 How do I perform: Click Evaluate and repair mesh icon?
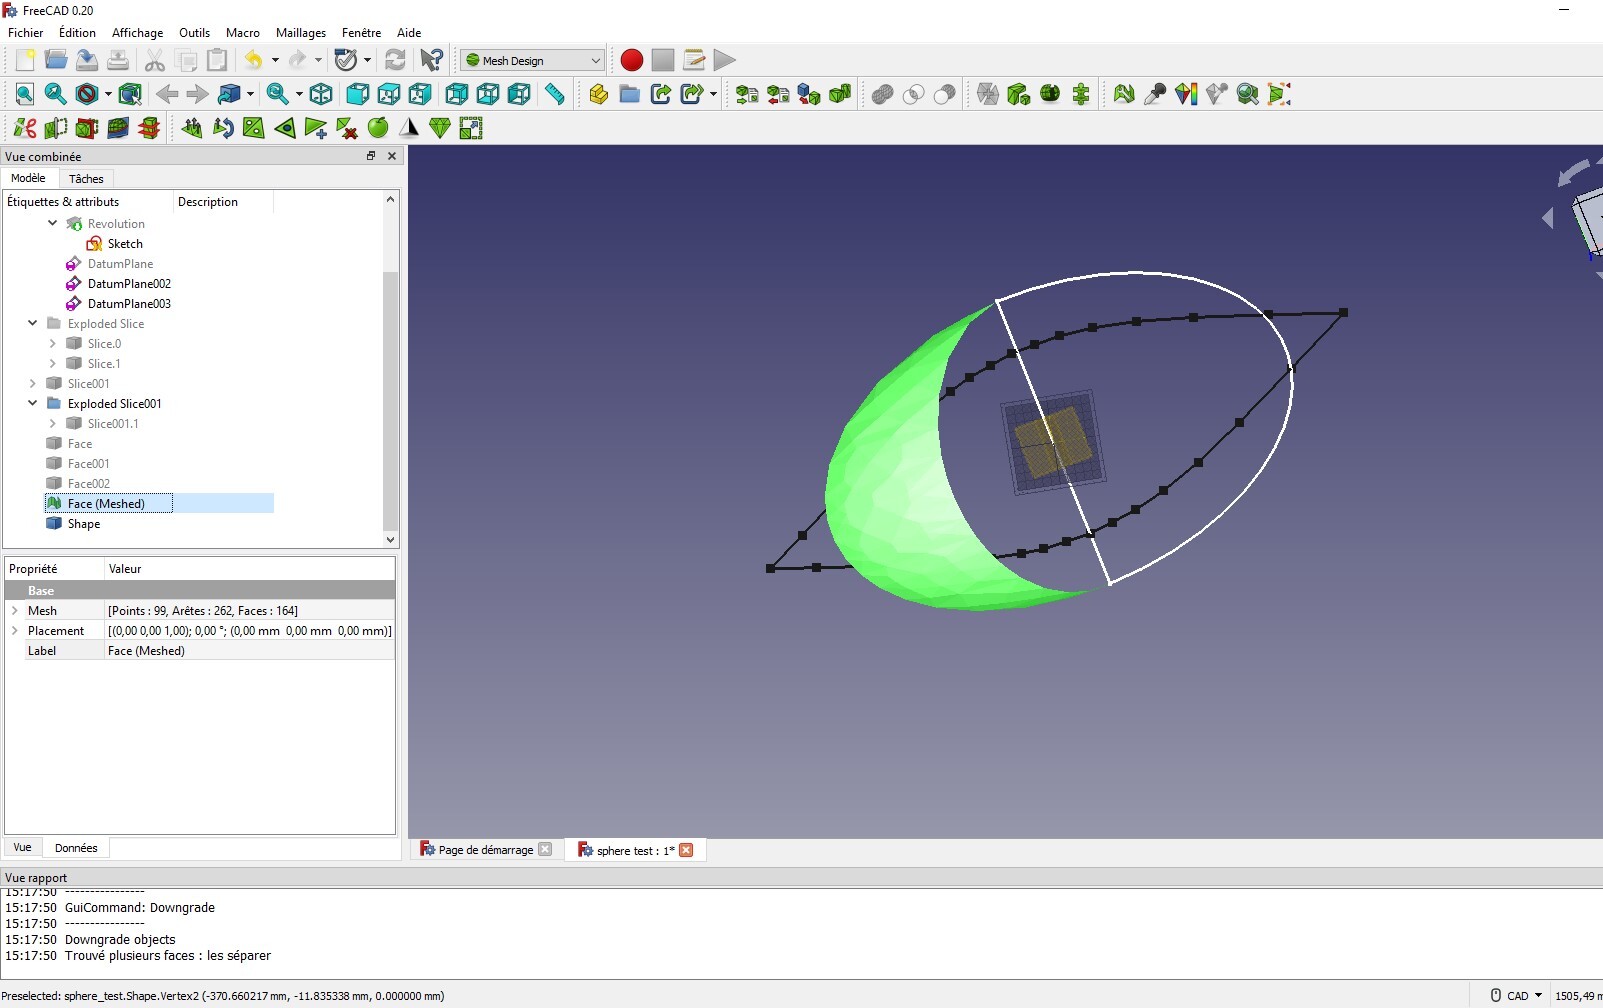pyautogui.click(x=1124, y=94)
